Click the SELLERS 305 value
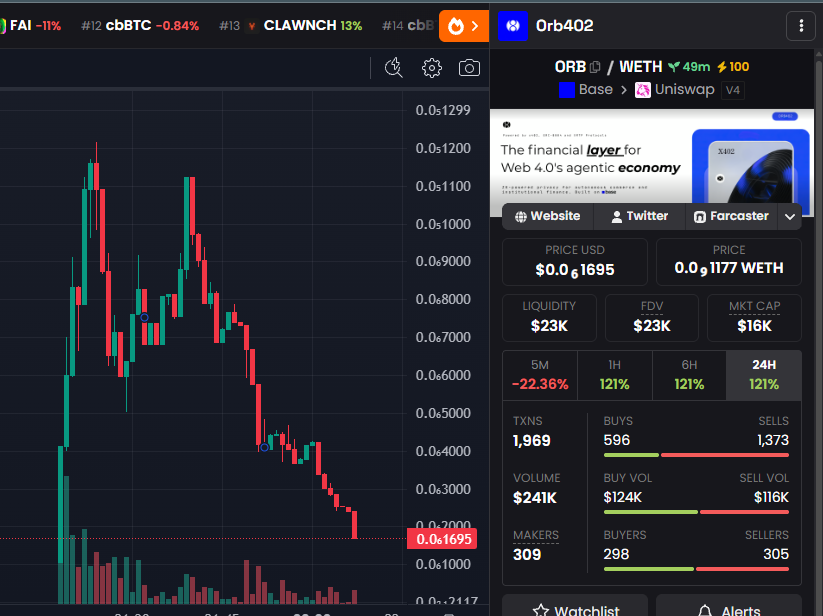The height and width of the screenshot is (616, 823). [776, 554]
